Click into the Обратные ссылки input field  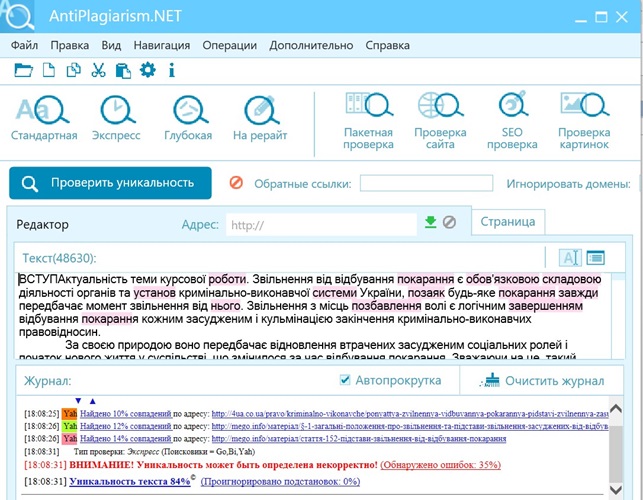pyautogui.click(x=426, y=183)
